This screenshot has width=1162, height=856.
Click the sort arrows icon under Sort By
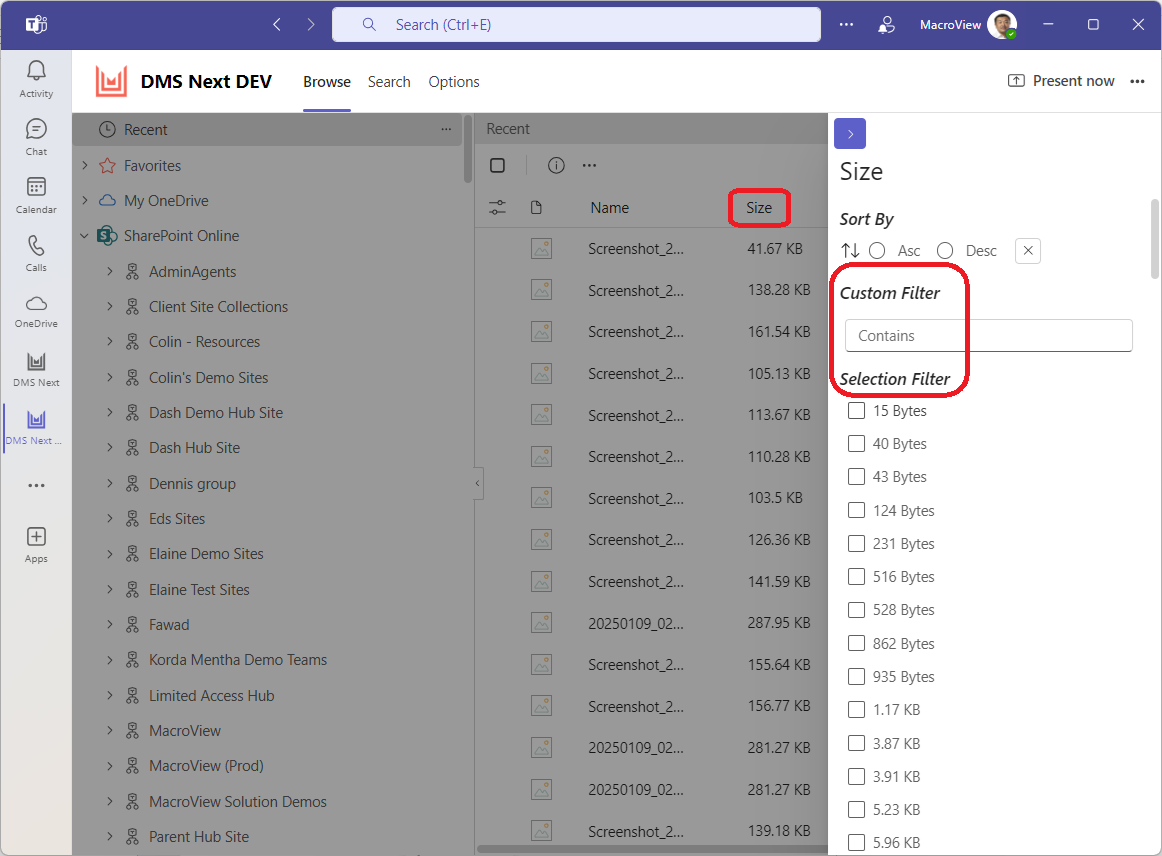pyautogui.click(x=850, y=251)
